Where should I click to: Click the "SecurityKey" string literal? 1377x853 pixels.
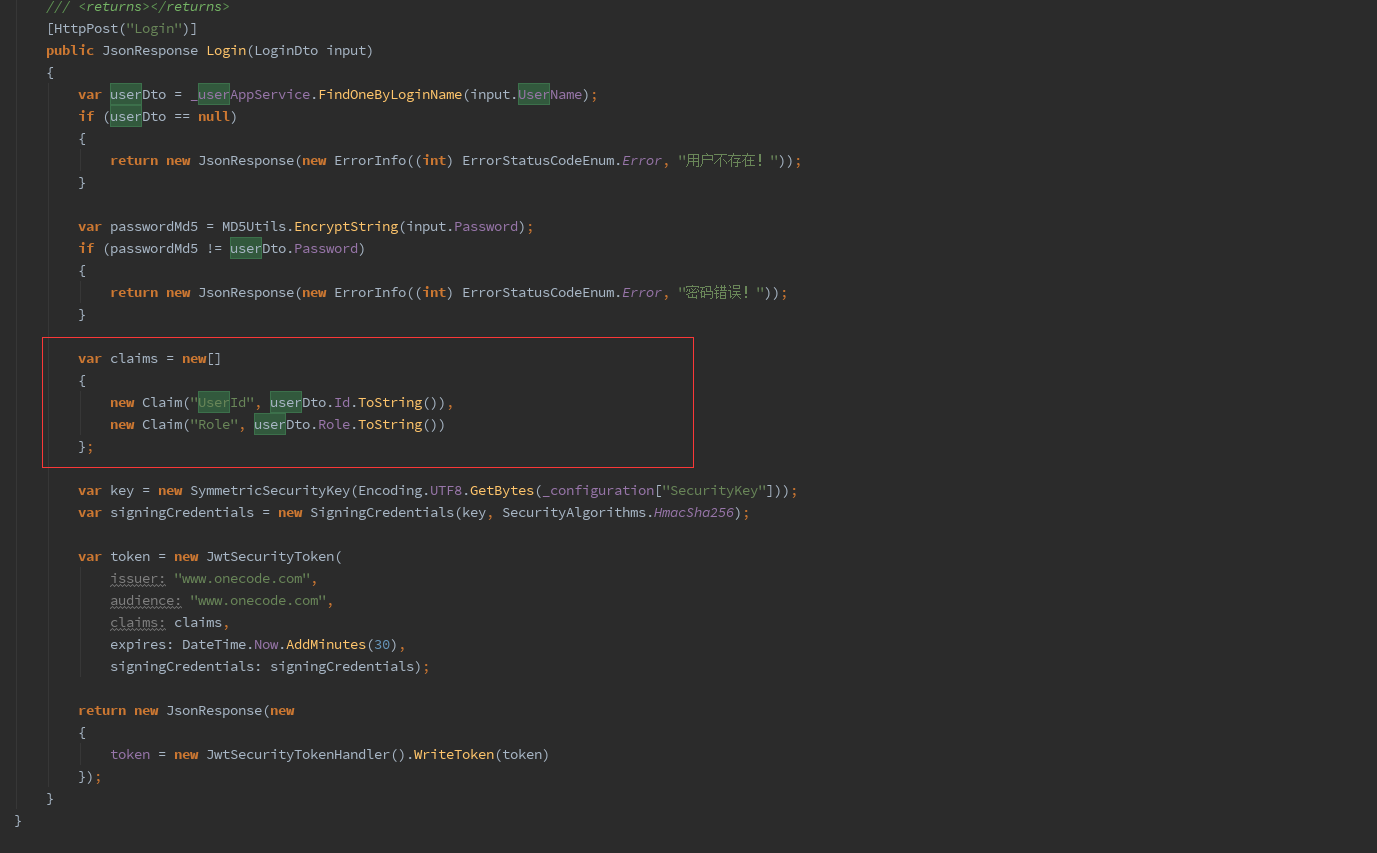pos(714,490)
